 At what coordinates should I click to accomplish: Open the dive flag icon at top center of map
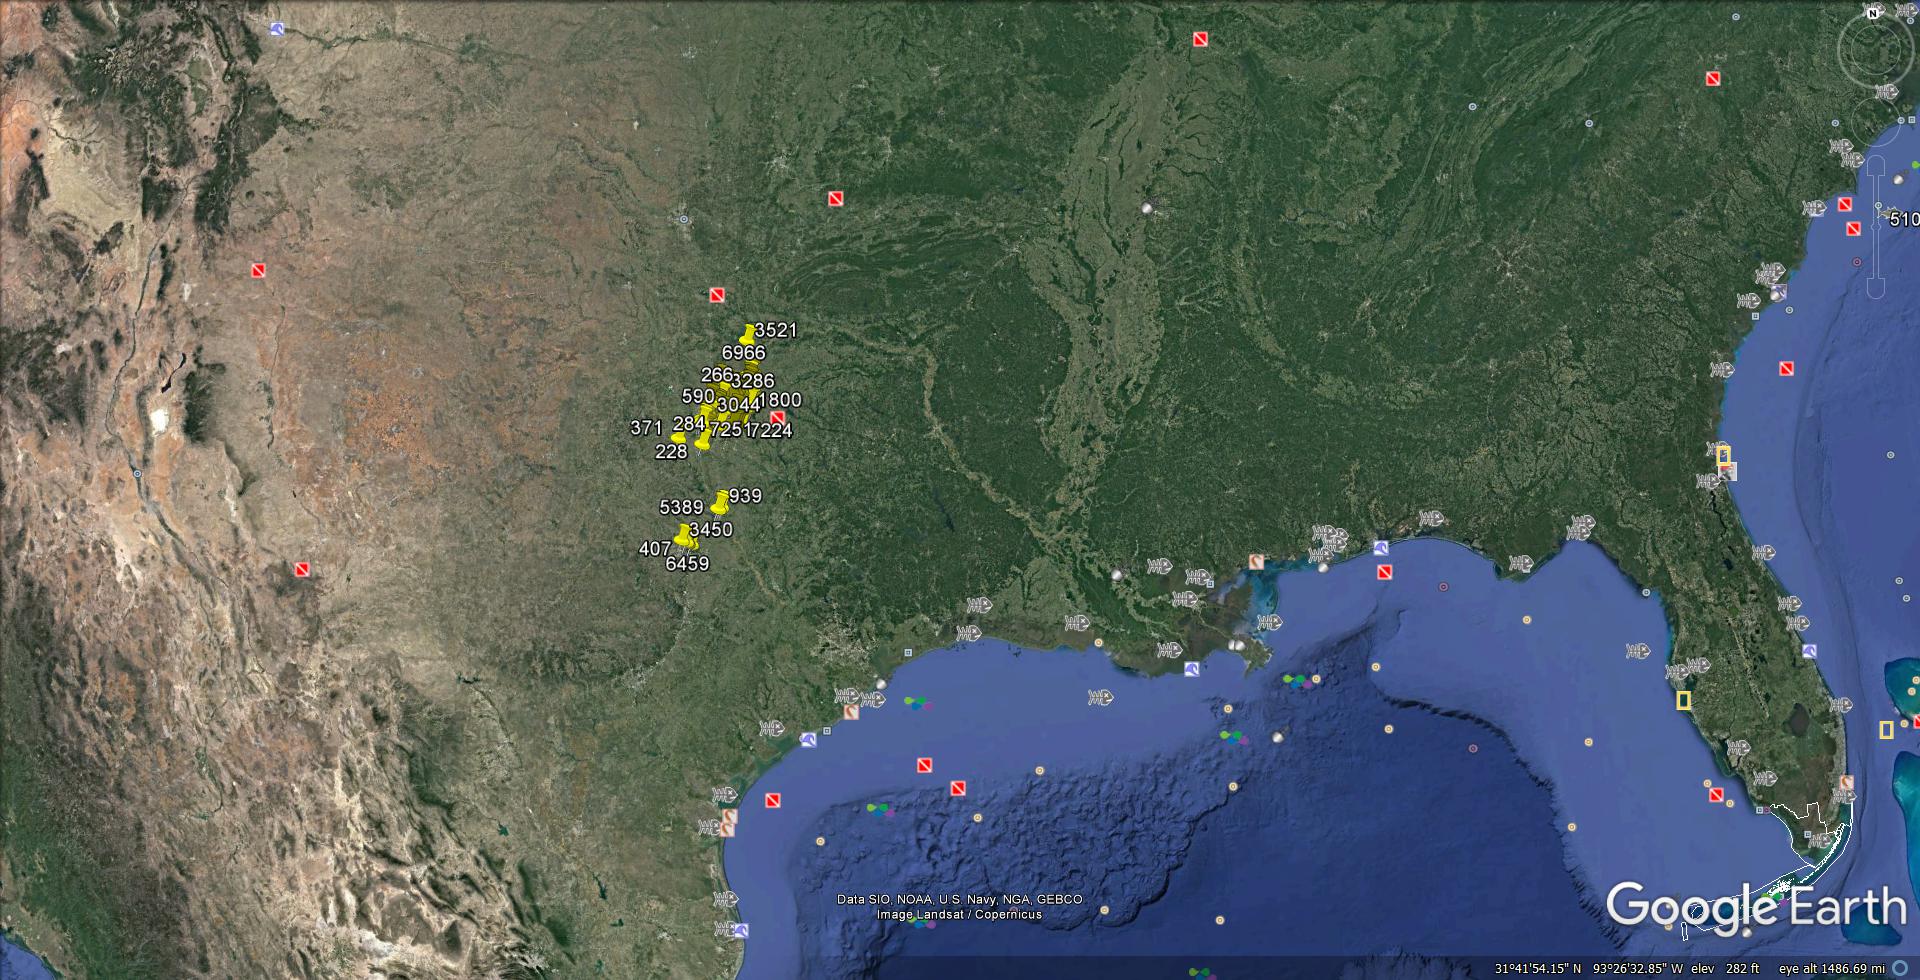(1200, 39)
